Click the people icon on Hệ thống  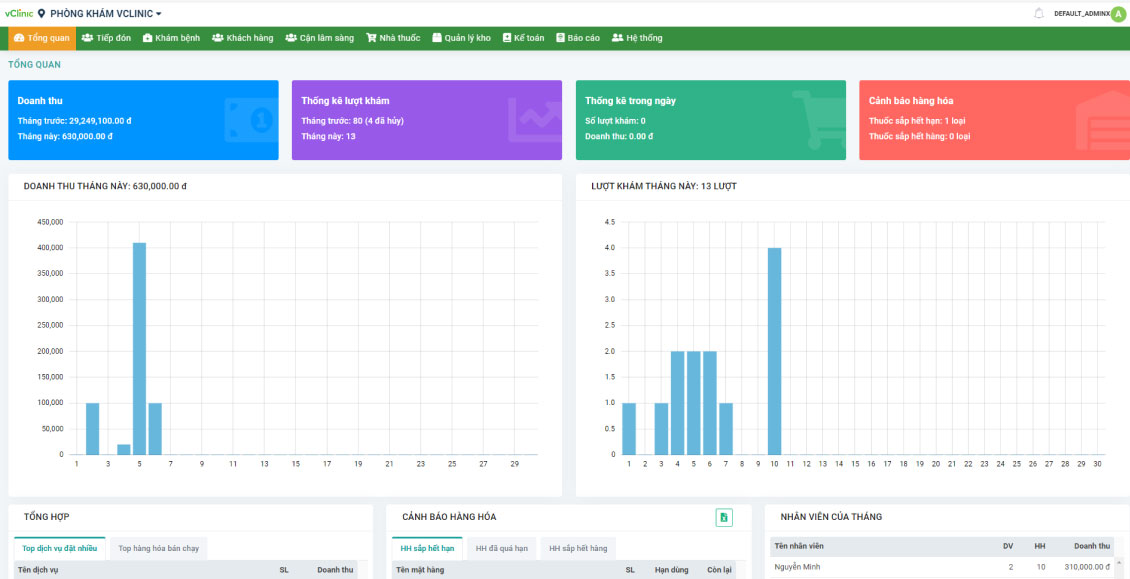click(x=617, y=38)
